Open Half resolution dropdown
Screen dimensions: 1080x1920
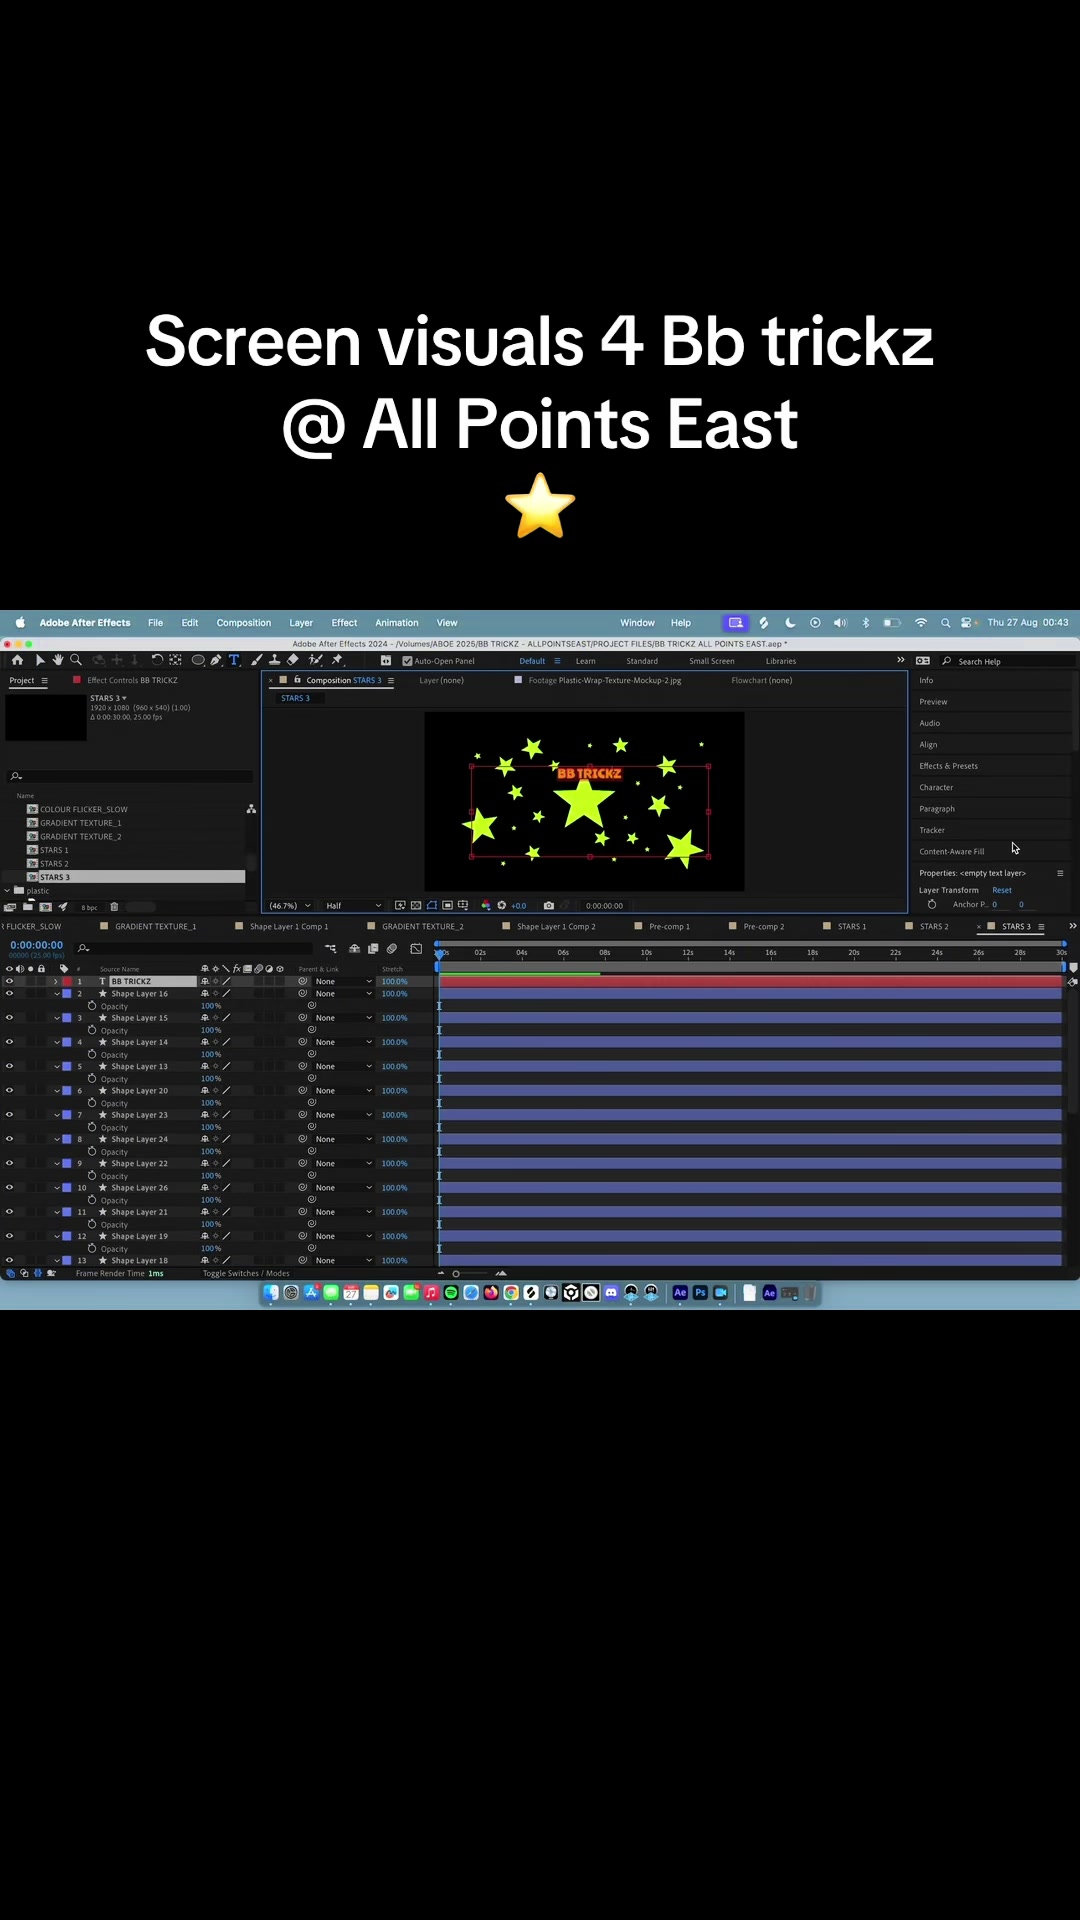(354, 906)
